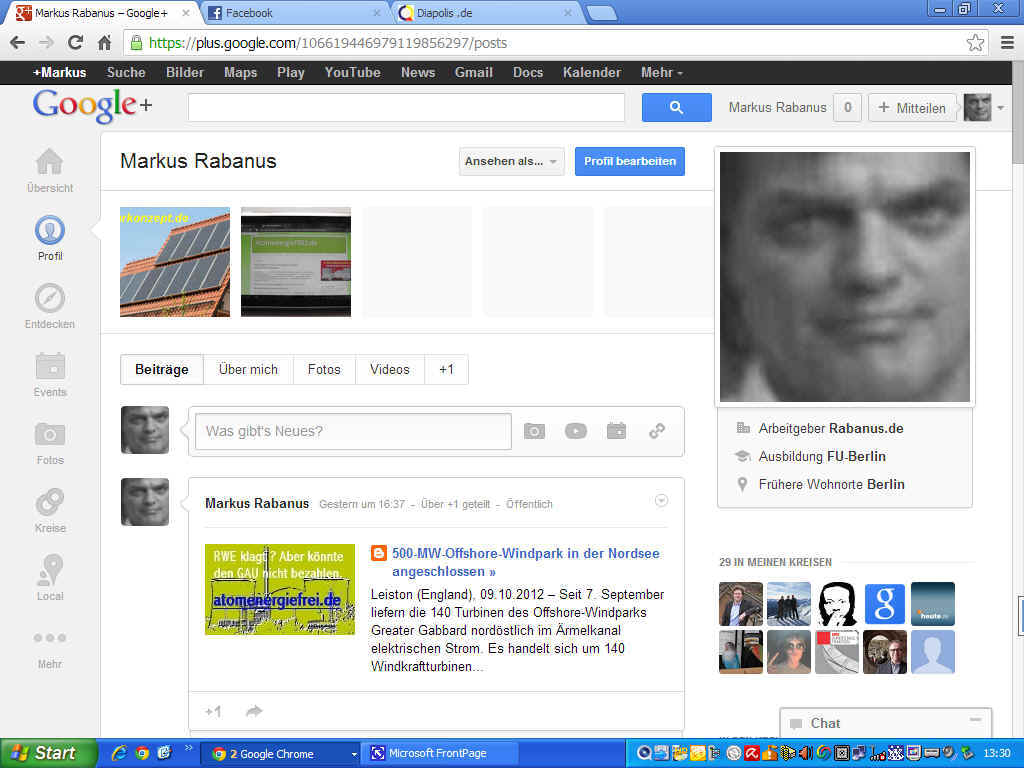The image size is (1024, 768).
Task: Share the wind park post with arrow icon
Action: (x=254, y=711)
